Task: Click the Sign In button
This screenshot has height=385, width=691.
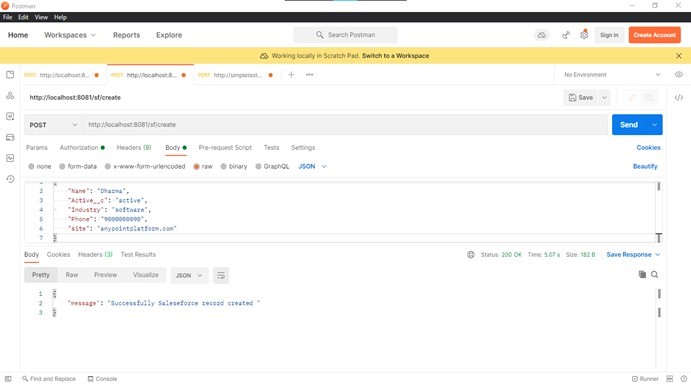Action: tap(609, 35)
